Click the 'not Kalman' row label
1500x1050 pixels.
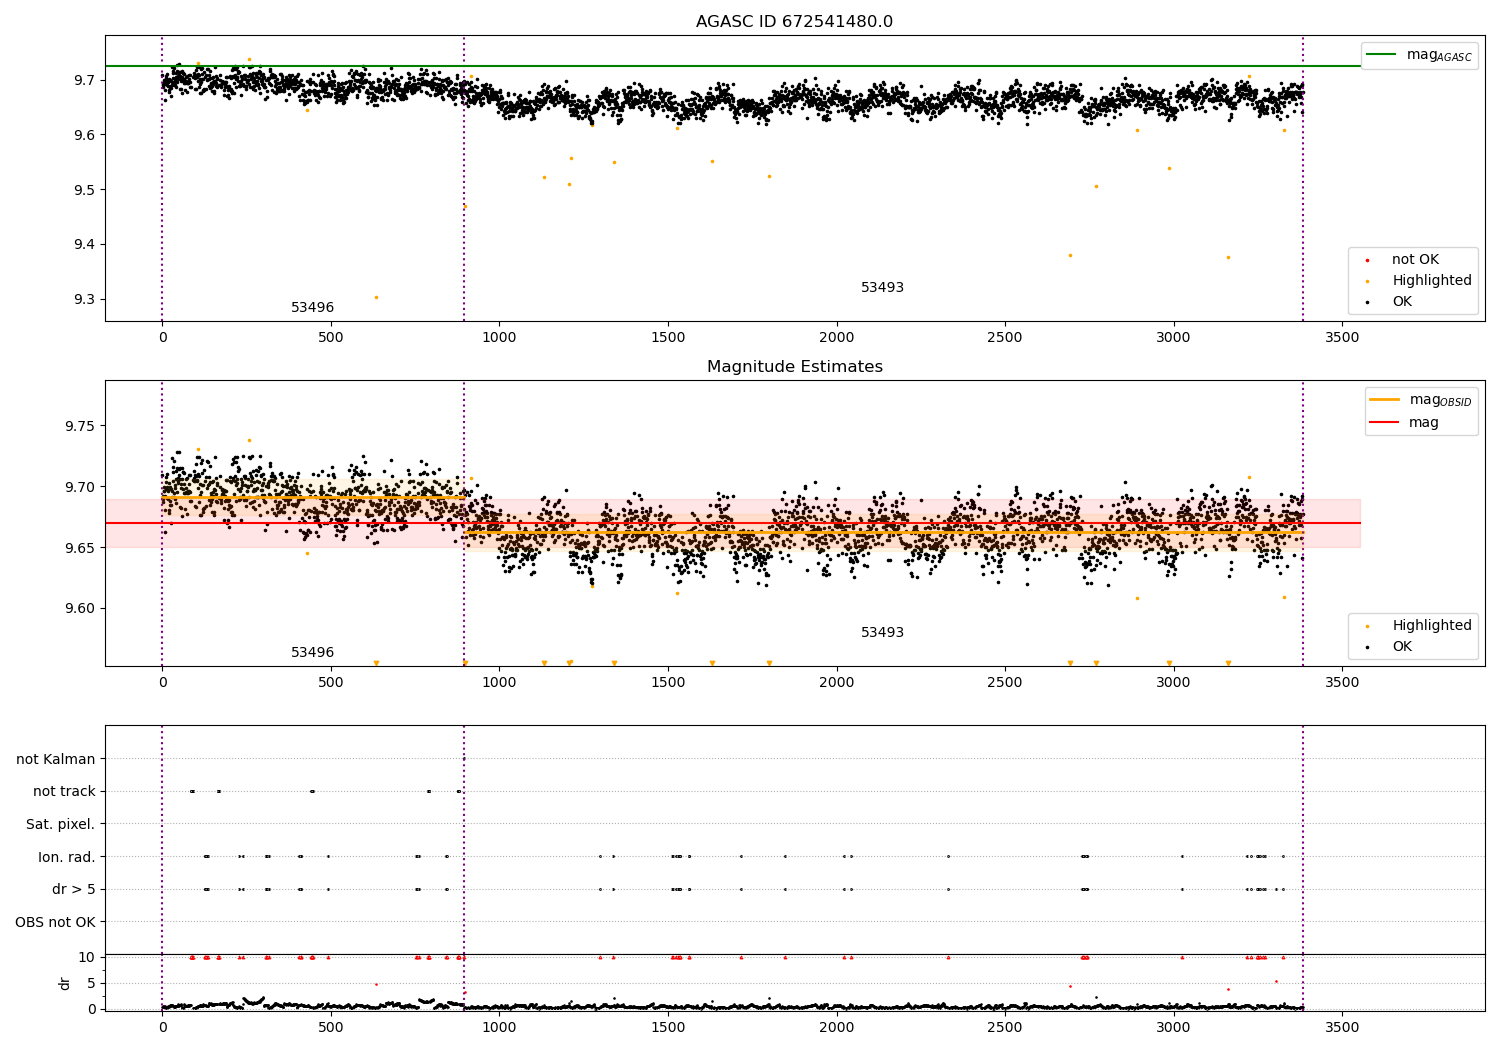56,760
